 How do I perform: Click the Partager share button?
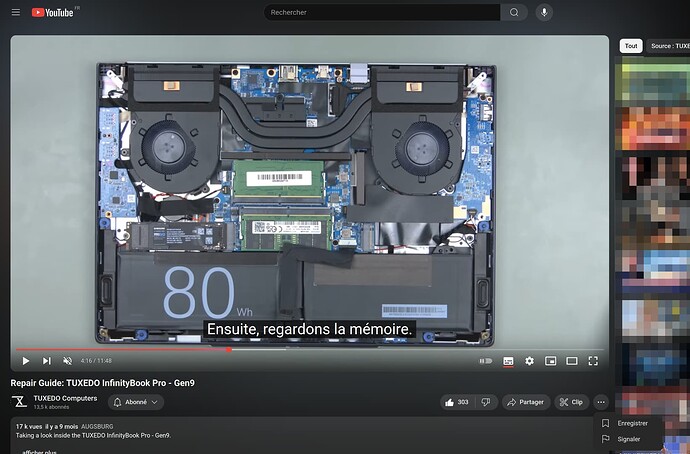tap(526, 402)
